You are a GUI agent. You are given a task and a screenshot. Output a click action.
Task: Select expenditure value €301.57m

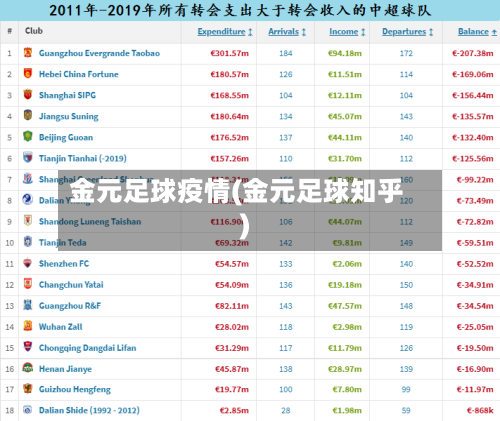coord(230,53)
